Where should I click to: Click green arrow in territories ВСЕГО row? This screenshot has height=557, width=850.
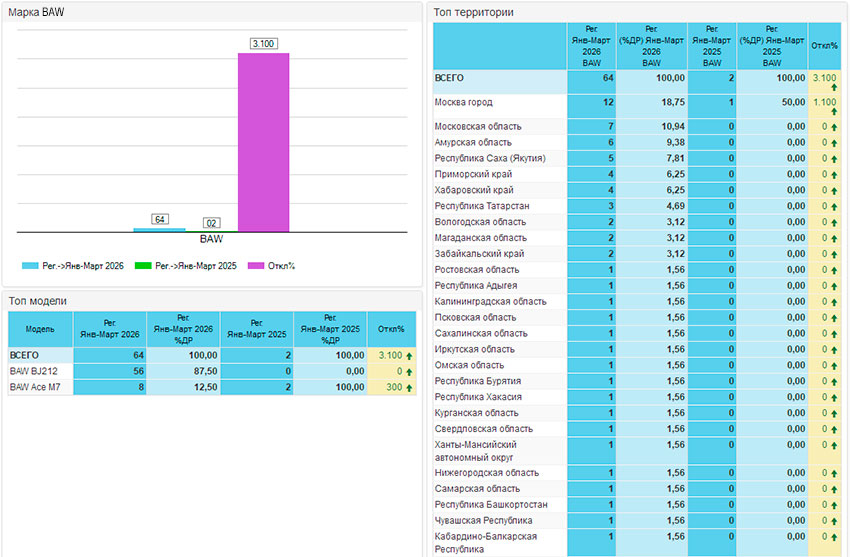(x=833, y=89)
